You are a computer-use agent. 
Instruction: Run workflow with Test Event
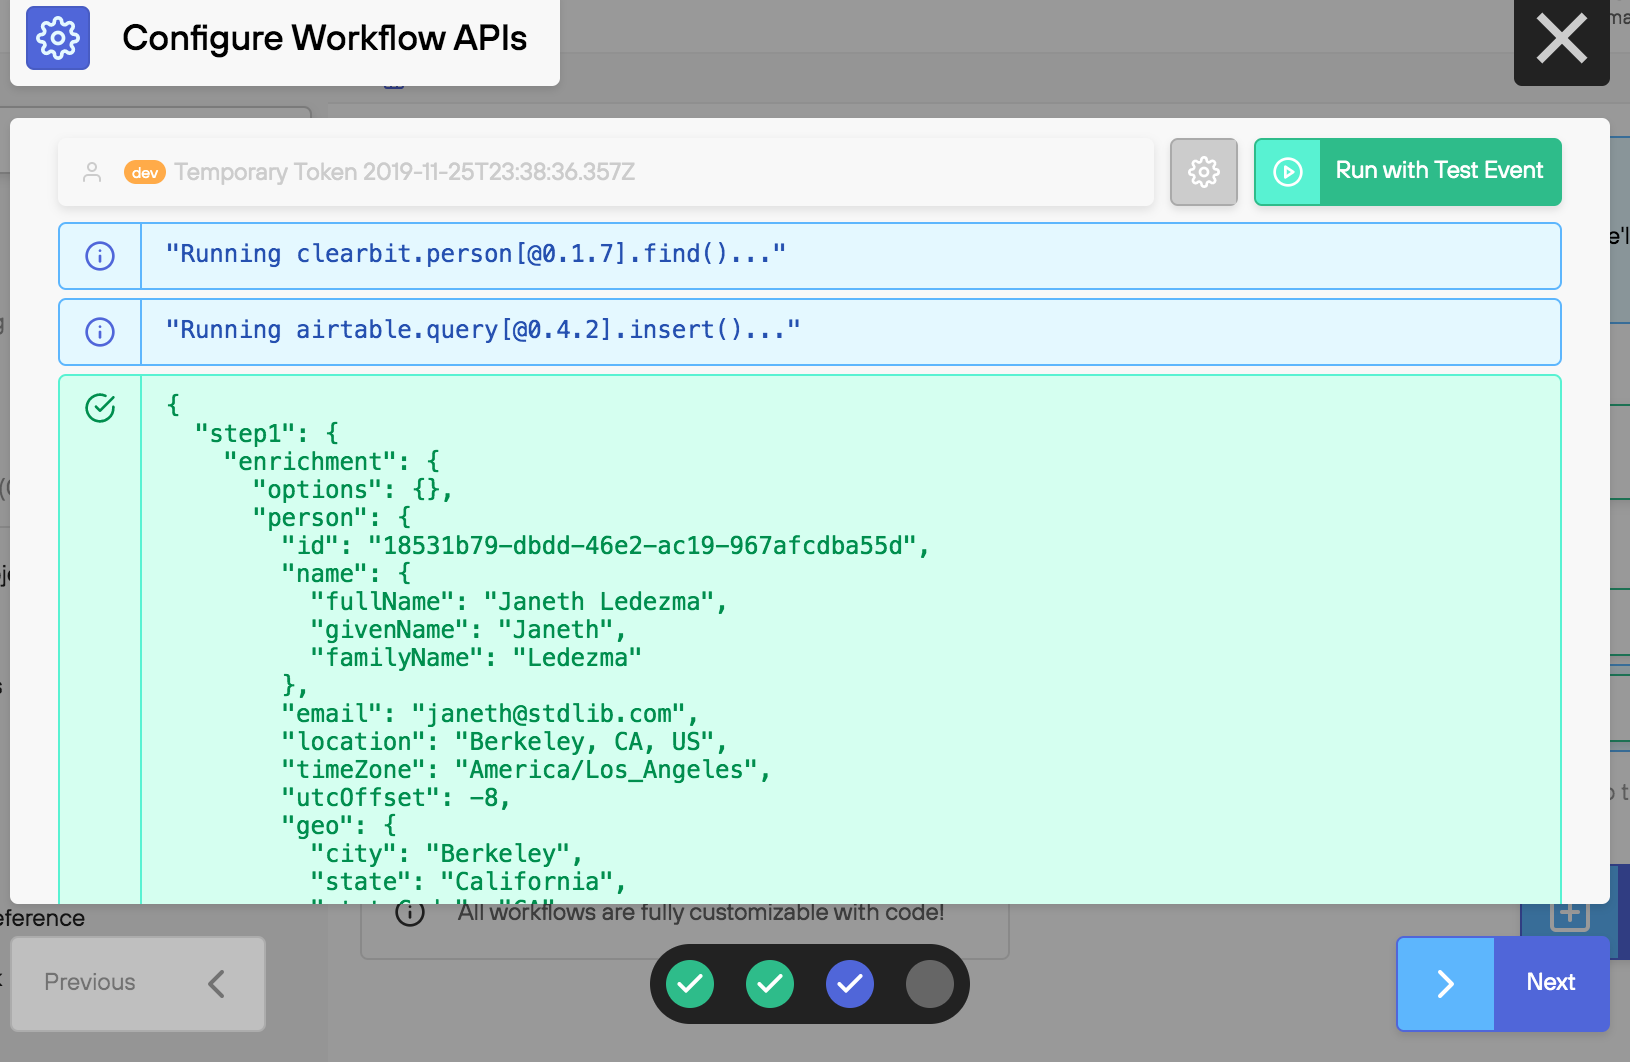click(x=1438, y=171)
